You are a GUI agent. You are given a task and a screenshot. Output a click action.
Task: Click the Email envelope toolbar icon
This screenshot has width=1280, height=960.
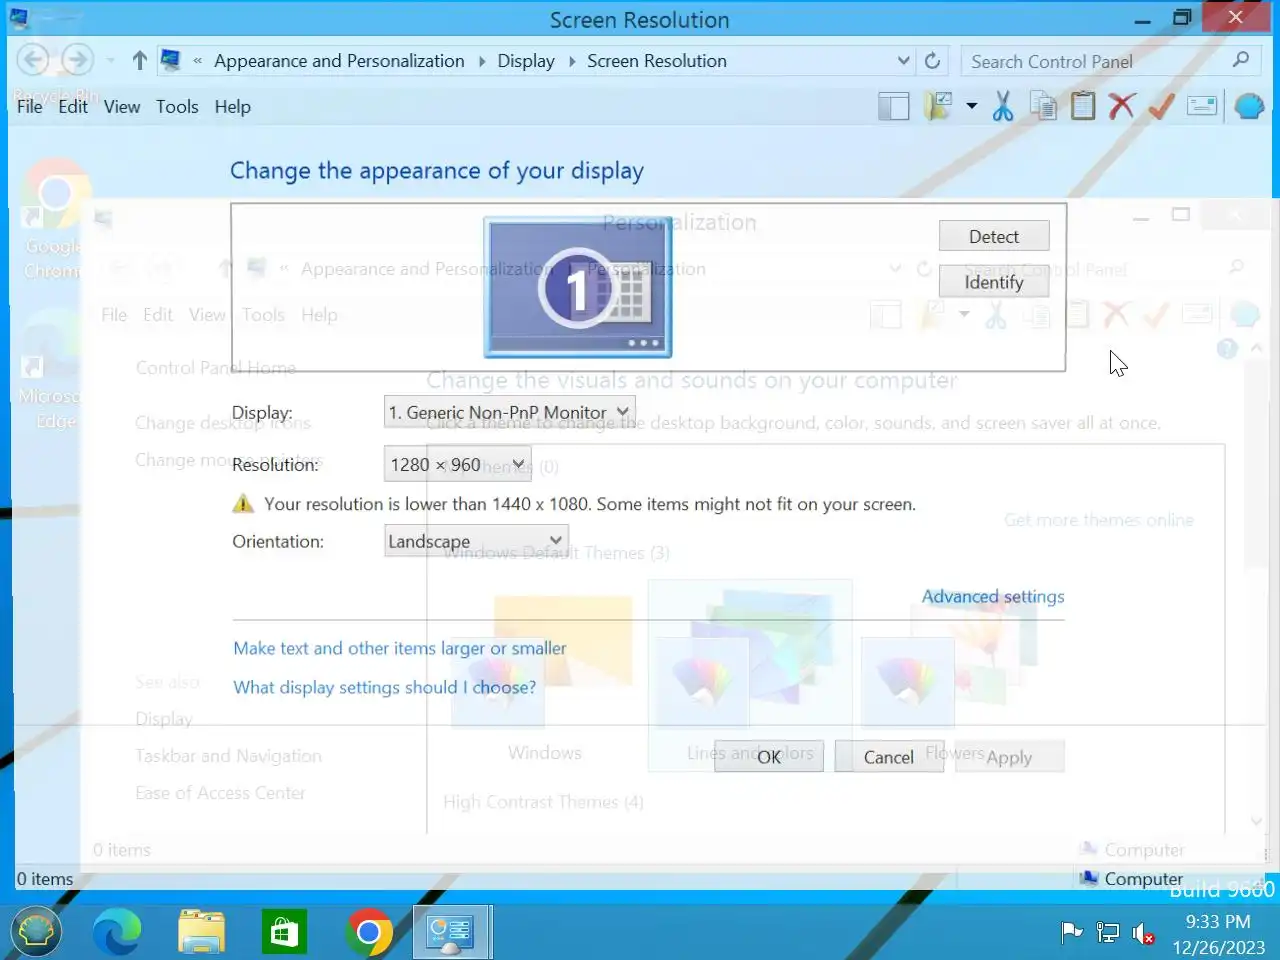(x=1202, y=106)
